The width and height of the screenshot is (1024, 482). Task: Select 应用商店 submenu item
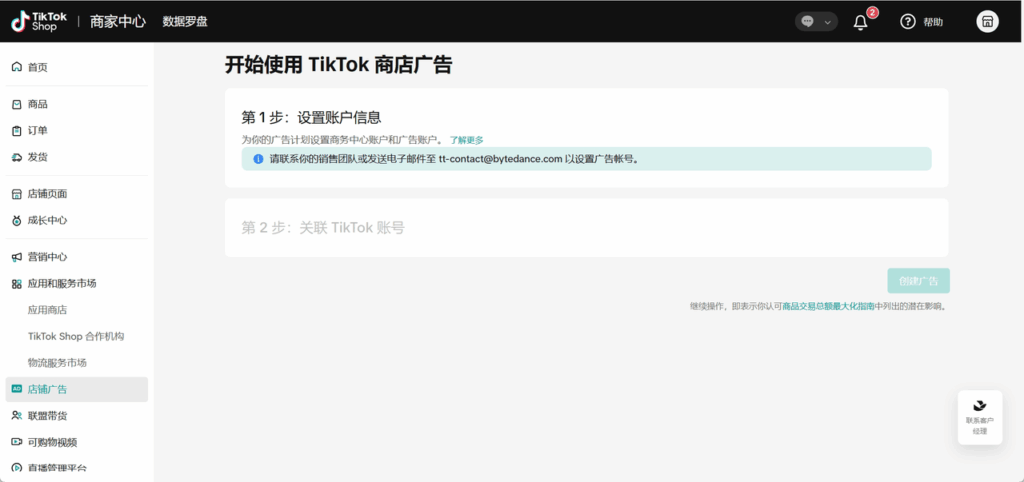point(48,310)
